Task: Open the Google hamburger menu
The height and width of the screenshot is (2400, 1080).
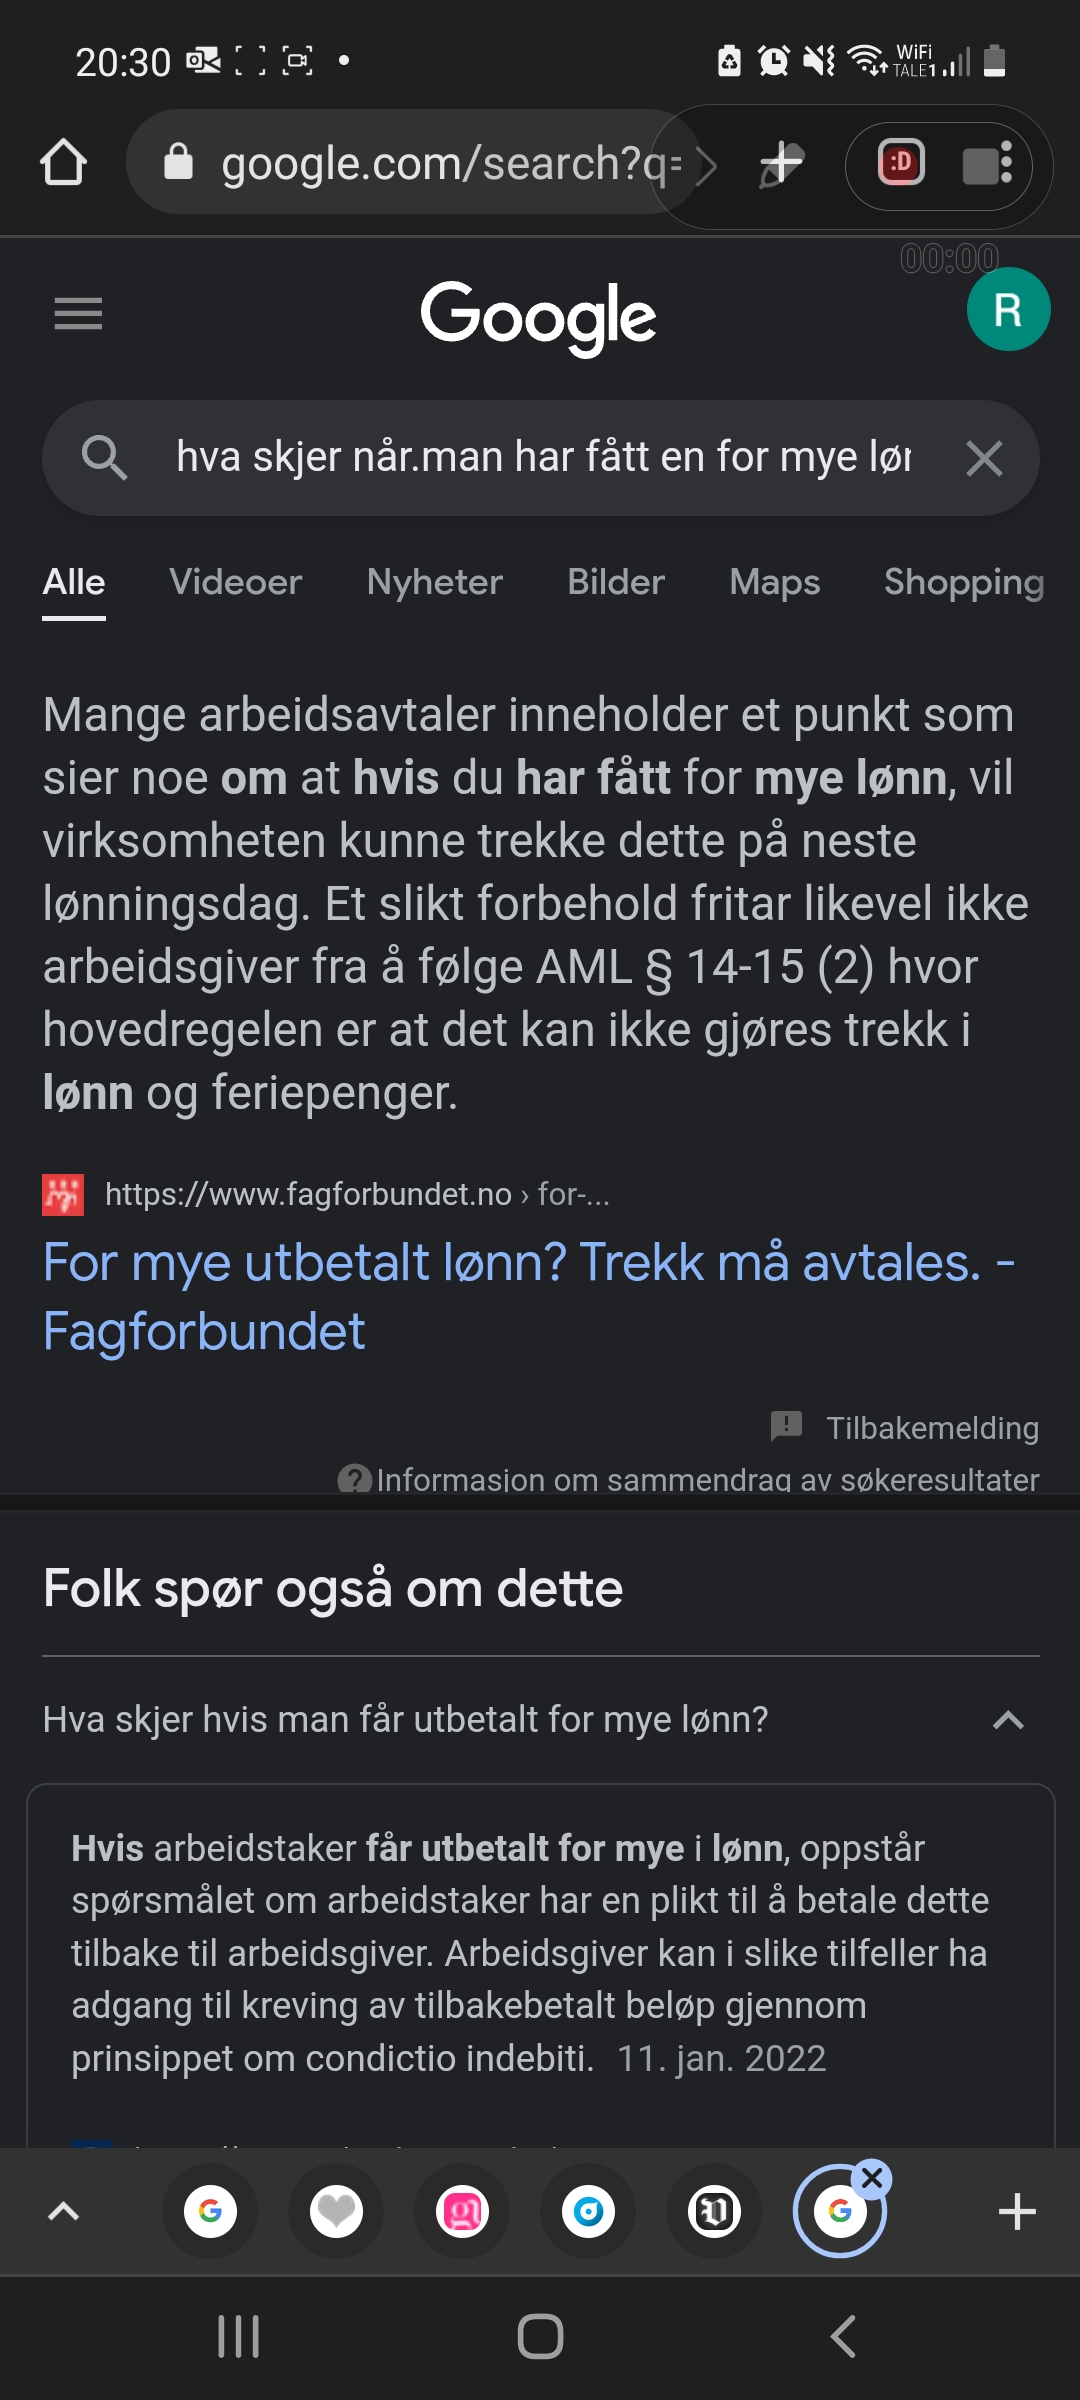Action: click(78, 314)
